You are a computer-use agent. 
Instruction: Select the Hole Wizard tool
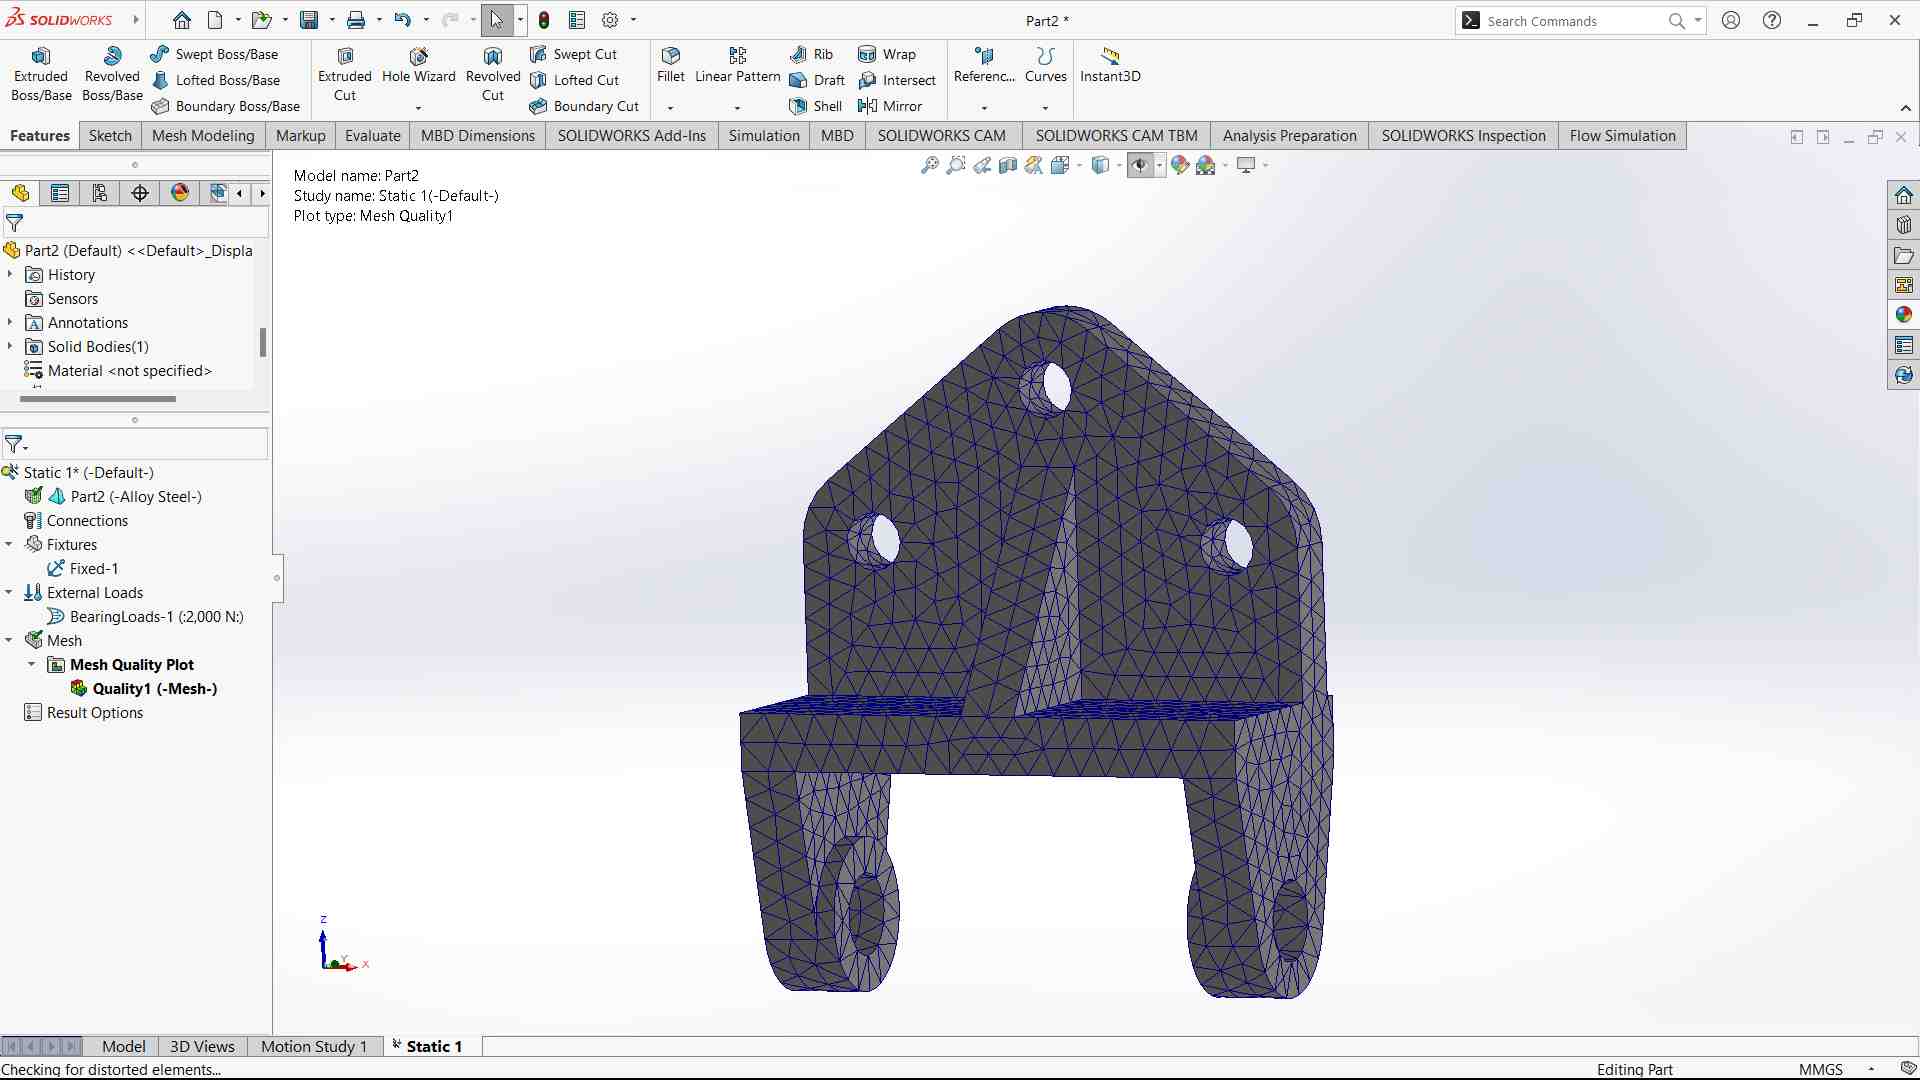tap(418, 57)
